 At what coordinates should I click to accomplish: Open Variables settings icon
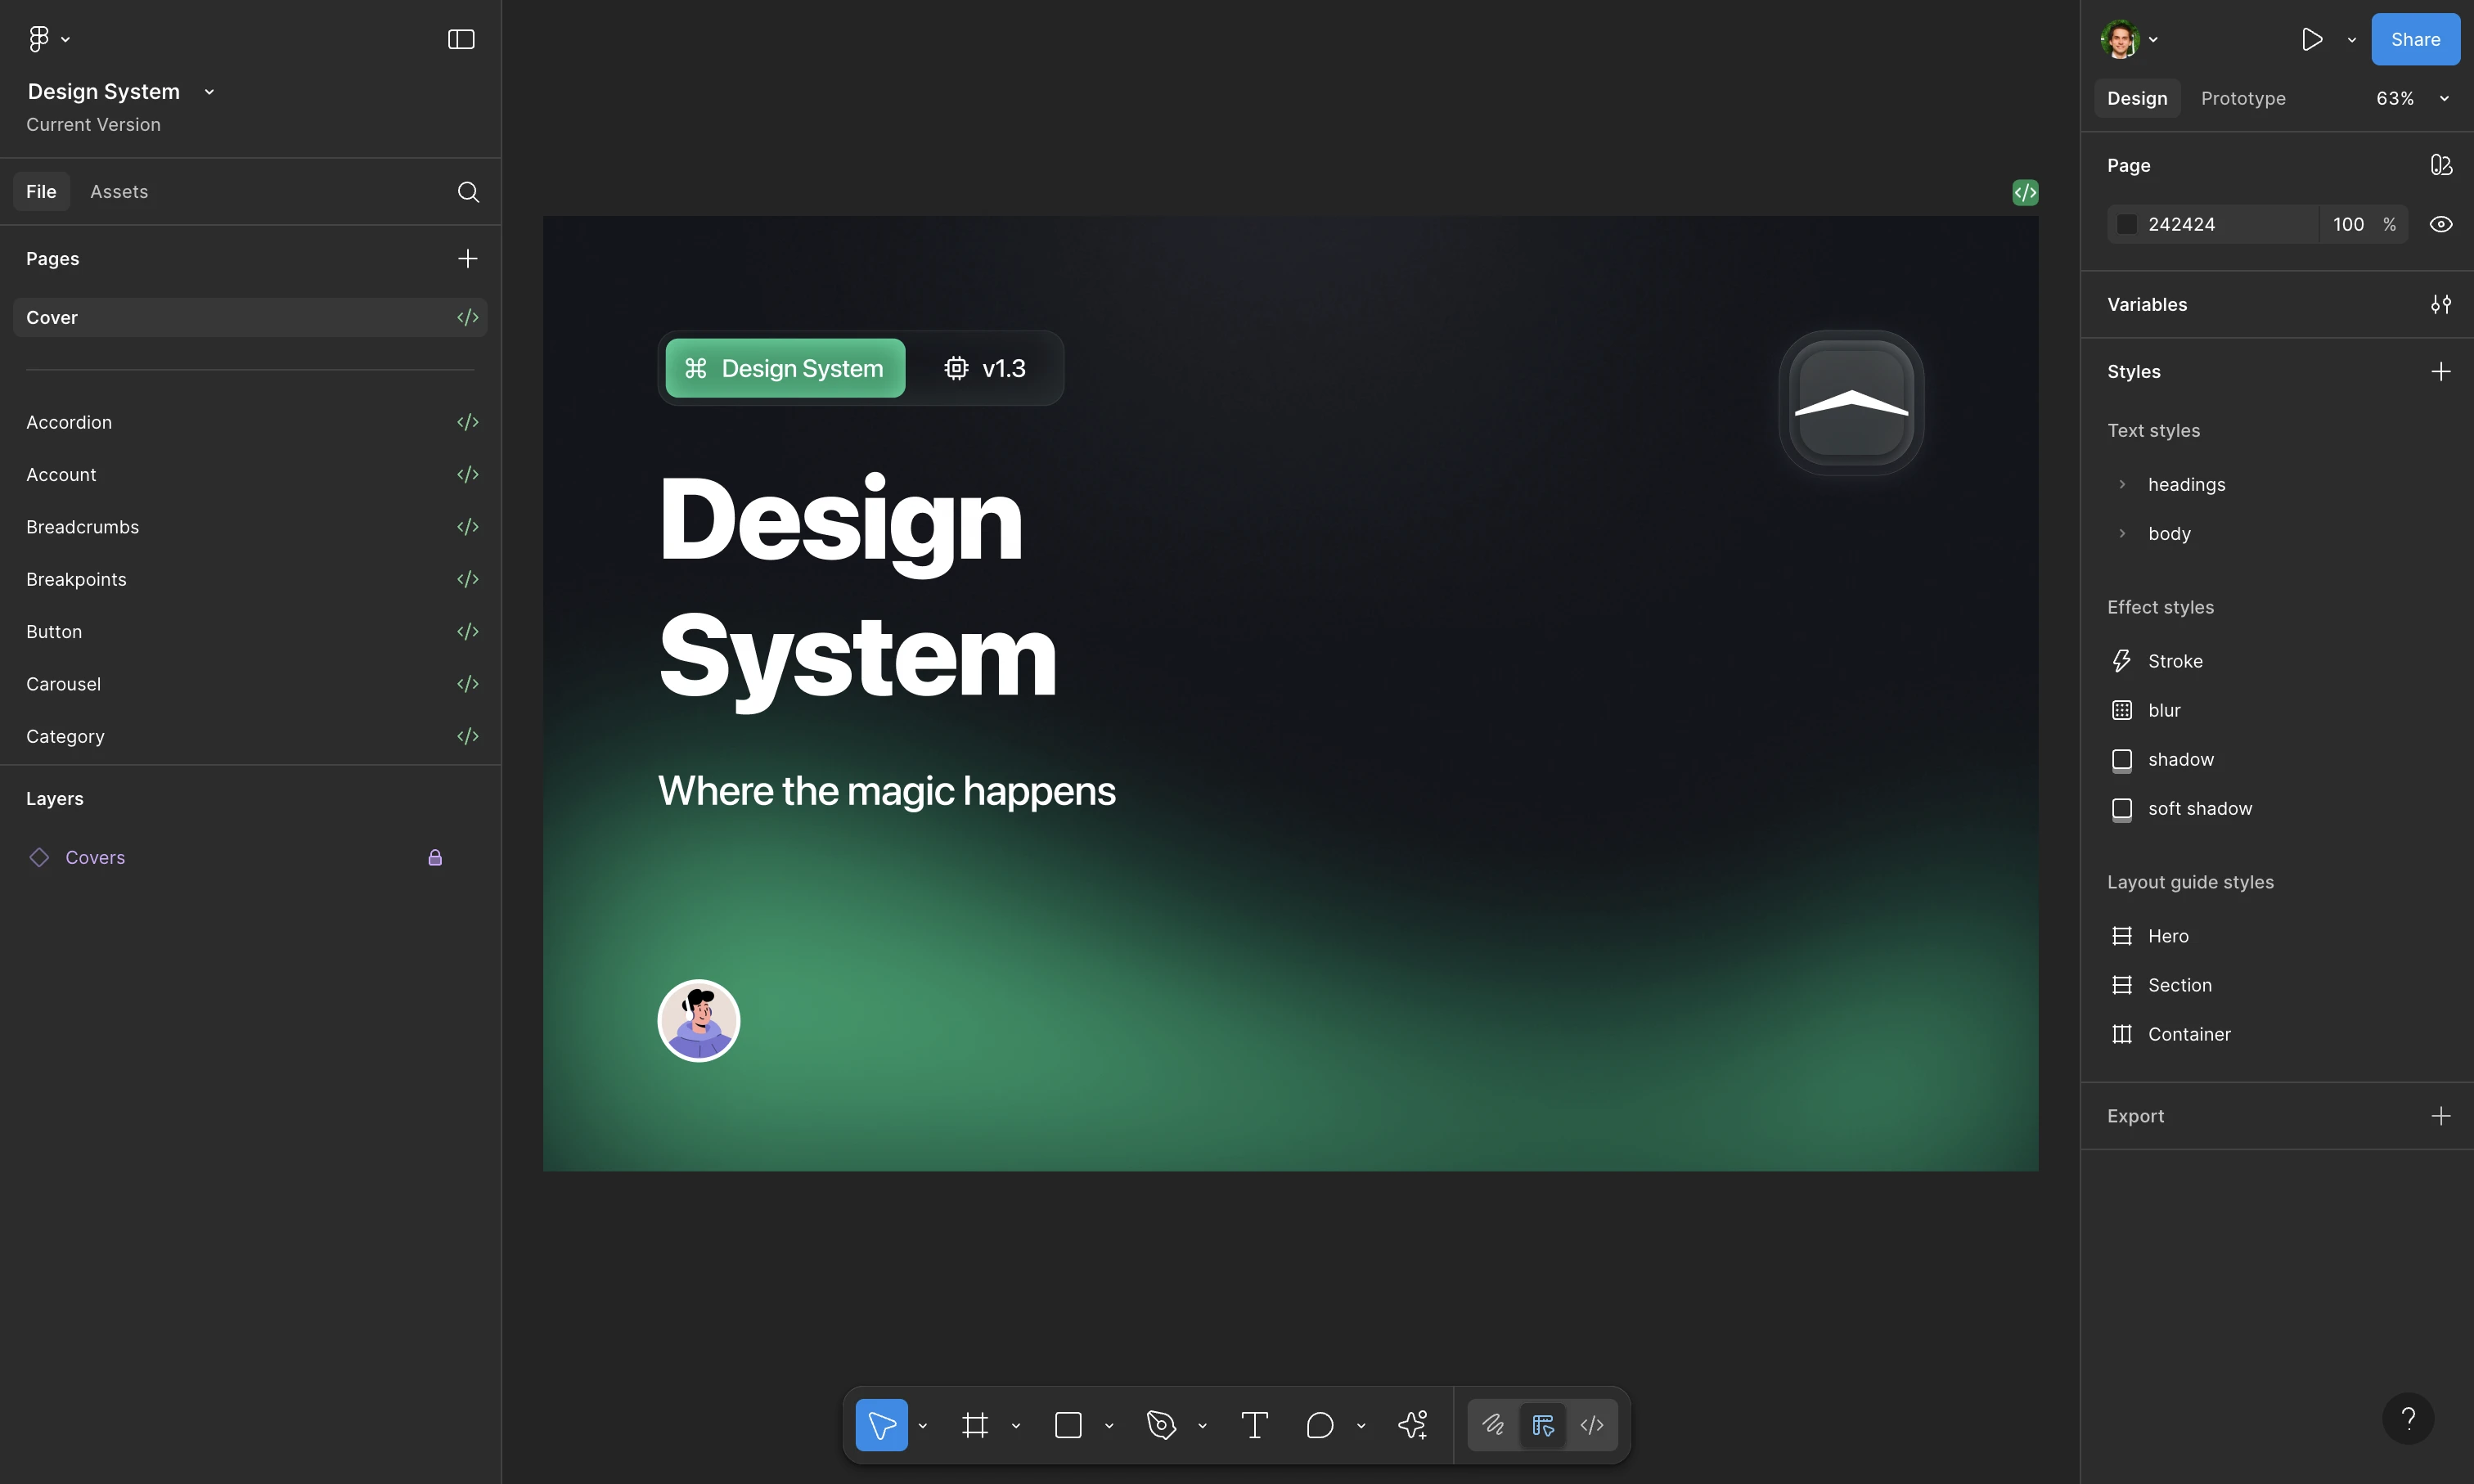pyautogui.click(x=2440, y=304)
